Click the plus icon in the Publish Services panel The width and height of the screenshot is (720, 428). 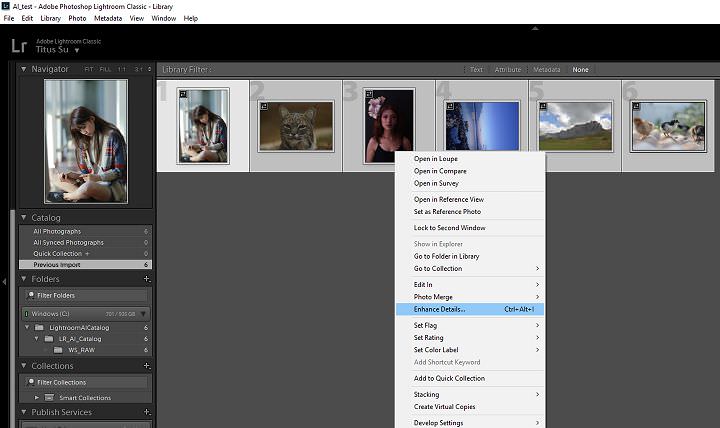tap(147, 412)
